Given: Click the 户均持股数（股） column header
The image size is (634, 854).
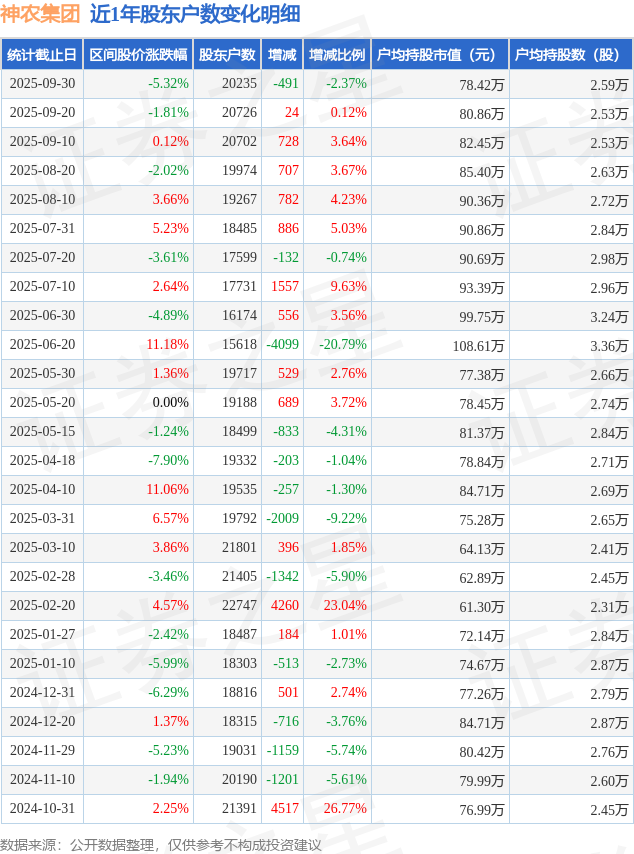Looking at the screenshot, I should point(571,55).
